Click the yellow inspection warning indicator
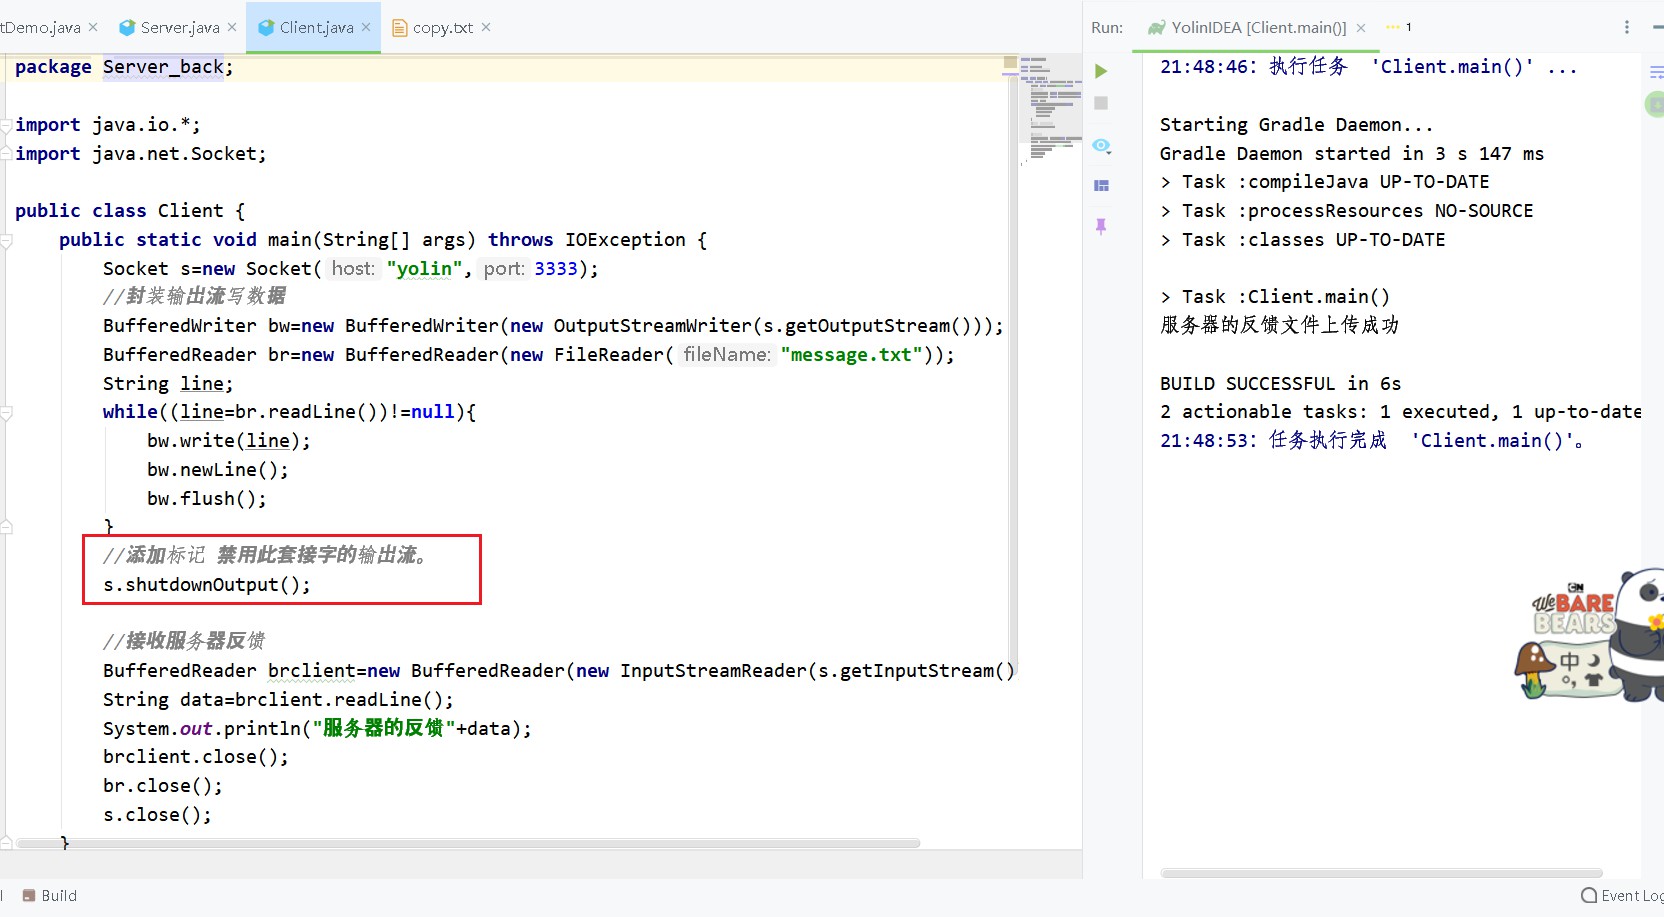The image size is (1664, 917). pyautogui.click(x=1010, y=63)
